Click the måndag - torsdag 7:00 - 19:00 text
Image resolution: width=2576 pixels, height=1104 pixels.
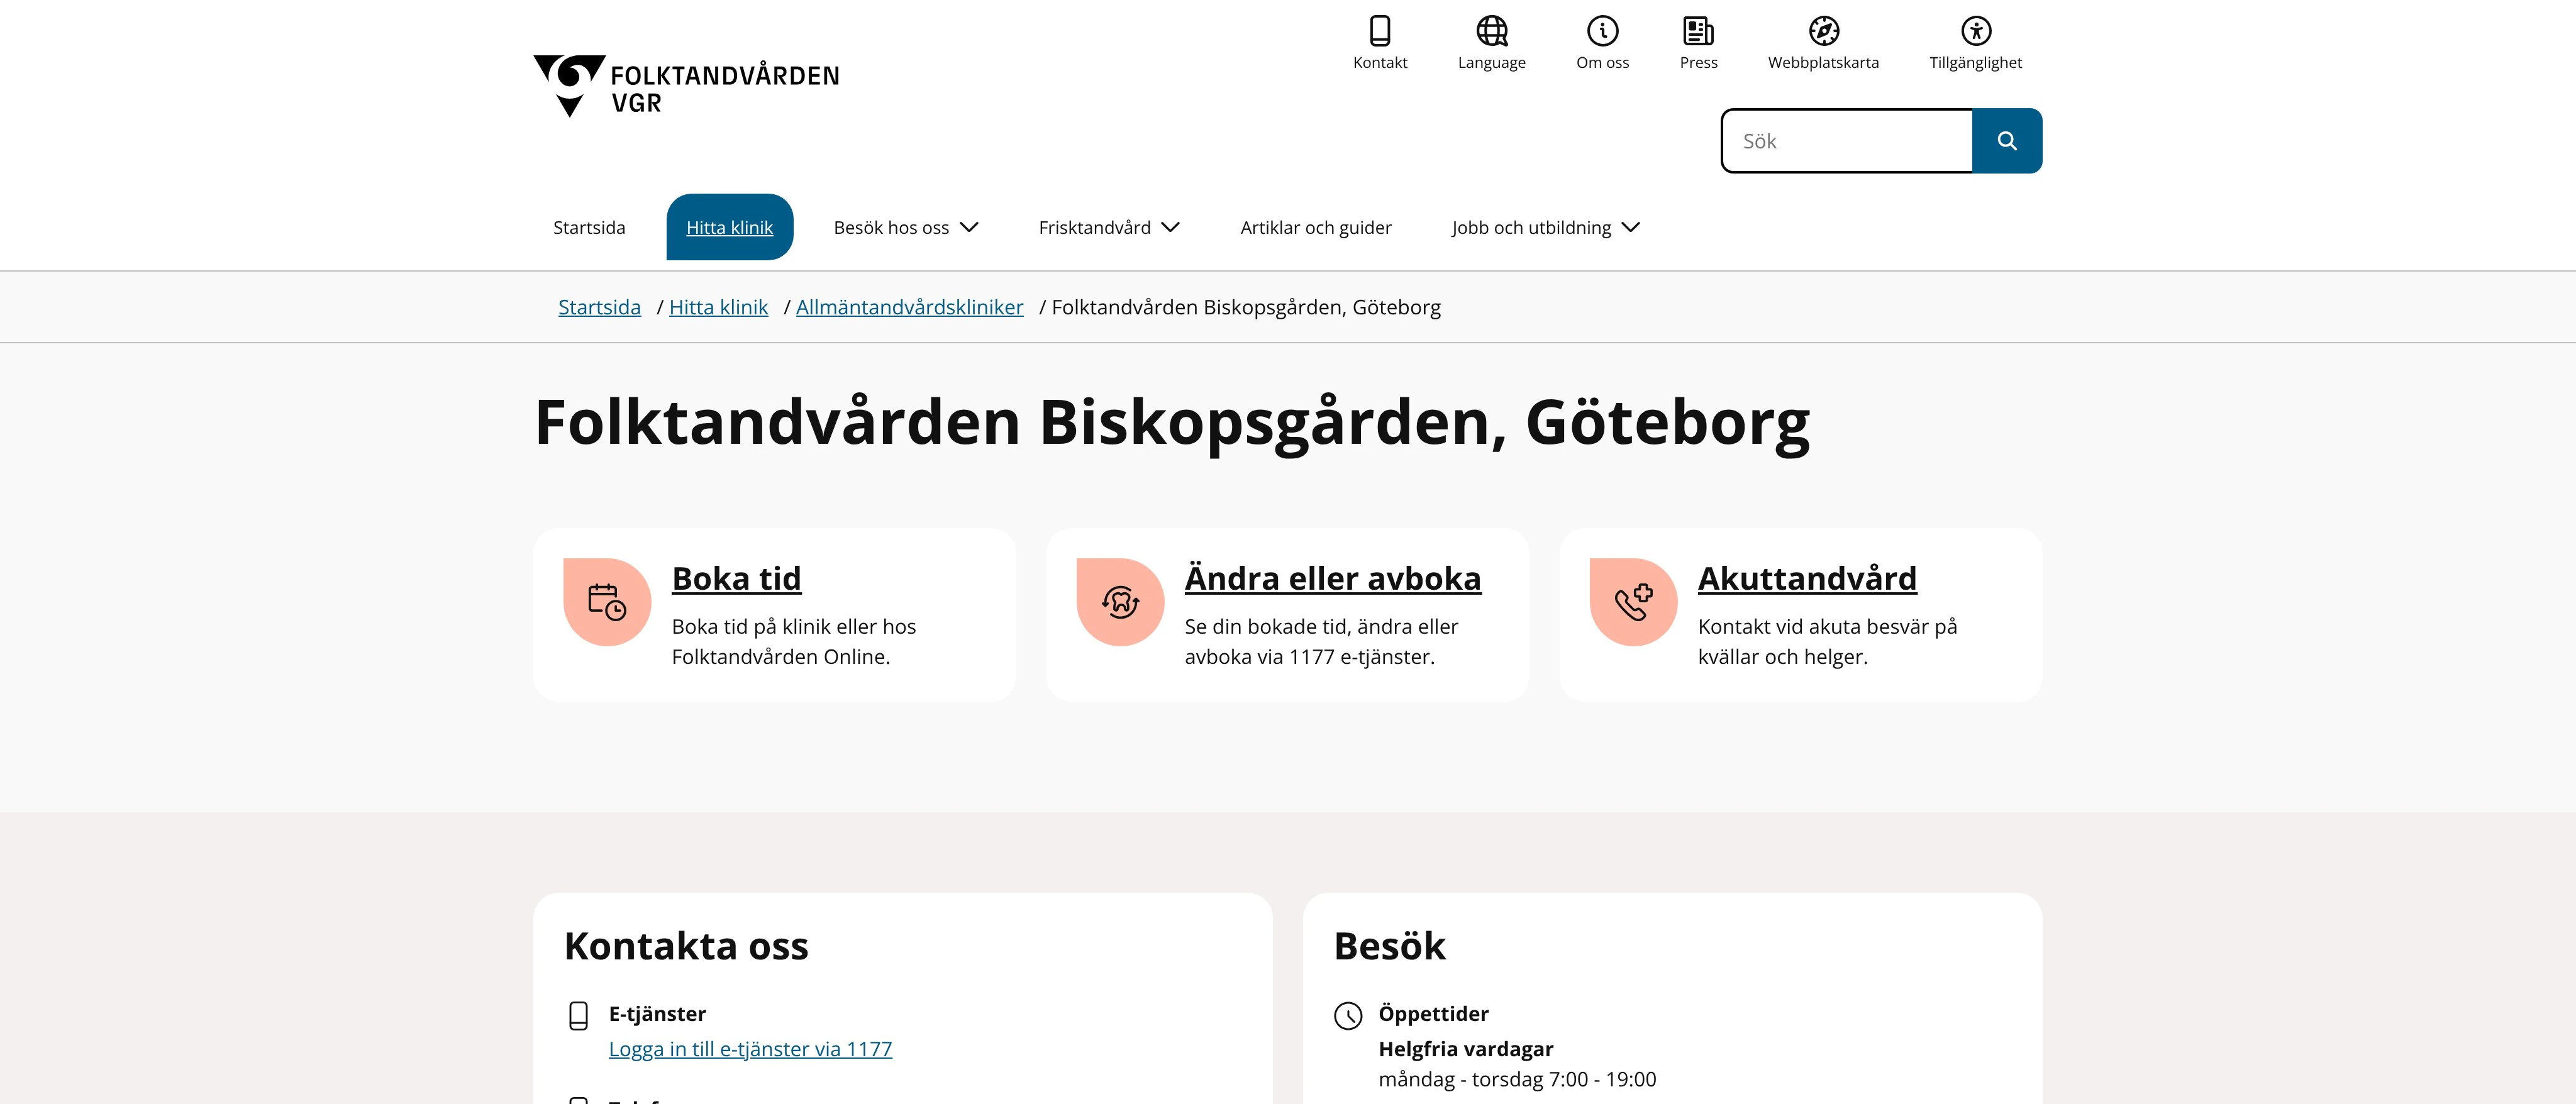pos(1517,1080)
